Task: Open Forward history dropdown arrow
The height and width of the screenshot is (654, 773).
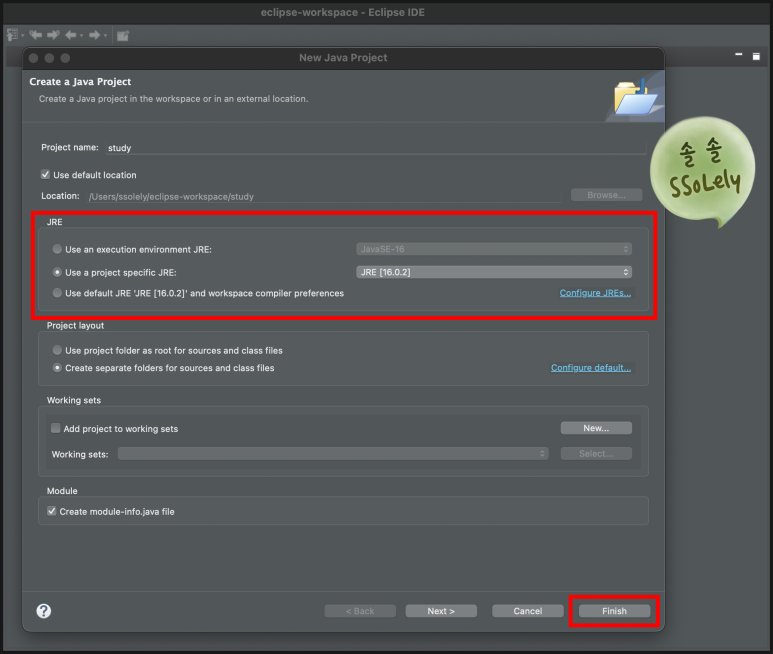Action: point(105,35)
